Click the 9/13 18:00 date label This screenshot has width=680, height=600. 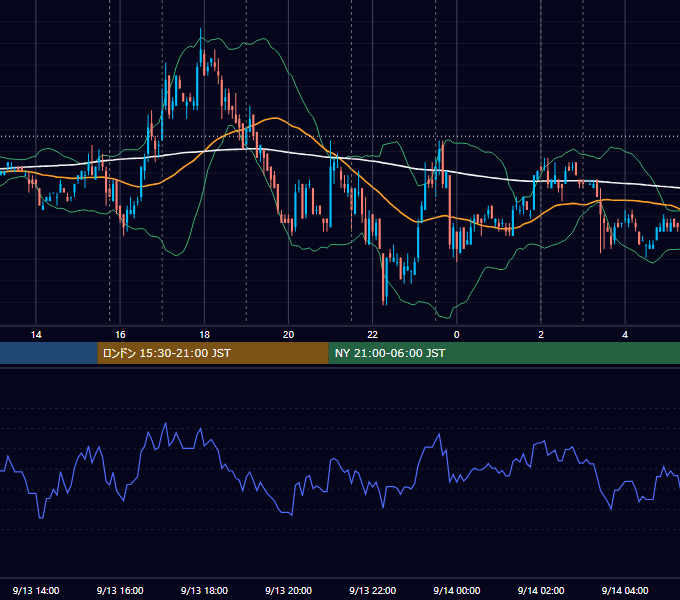[204, 590]
